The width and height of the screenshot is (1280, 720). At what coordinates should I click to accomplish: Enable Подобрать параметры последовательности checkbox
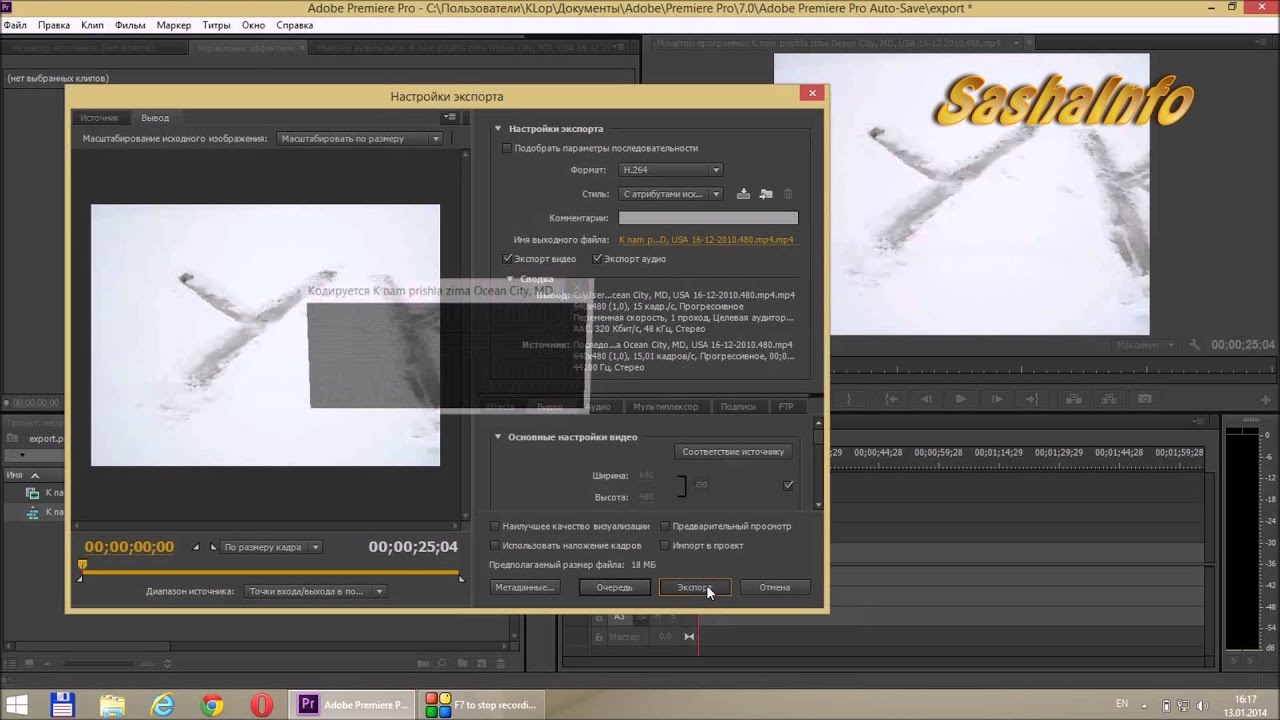pos(506,148)
